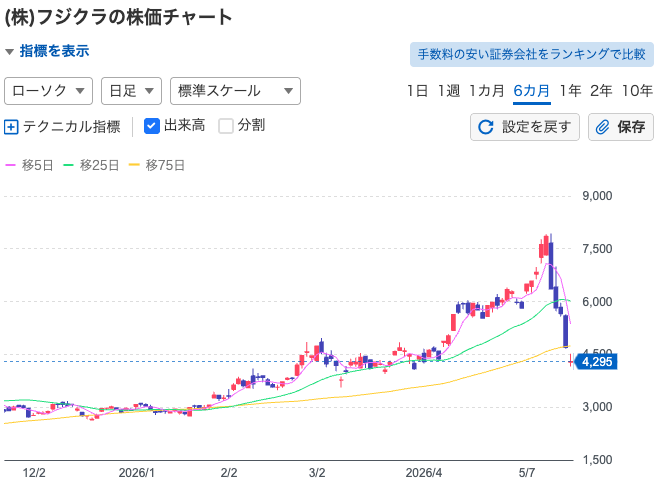665x482 pixels.
Task: Click the 3/2 date axis label
Action: click(x=317, y=473)
